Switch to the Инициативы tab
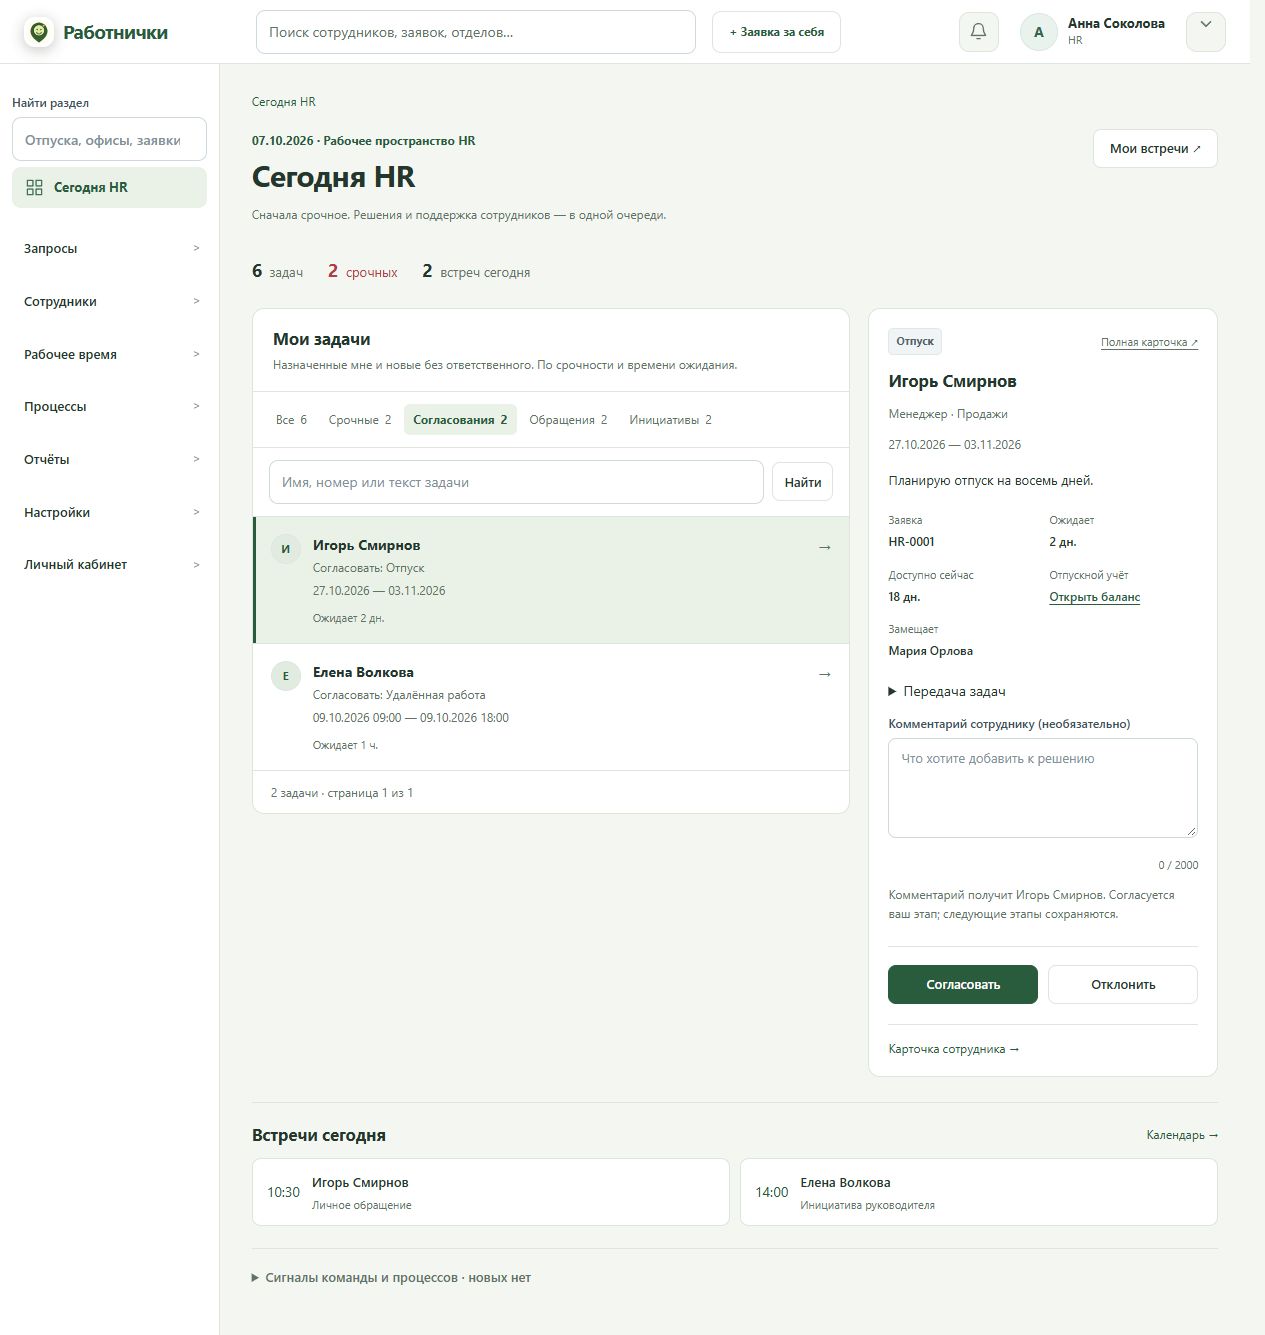 670,420
